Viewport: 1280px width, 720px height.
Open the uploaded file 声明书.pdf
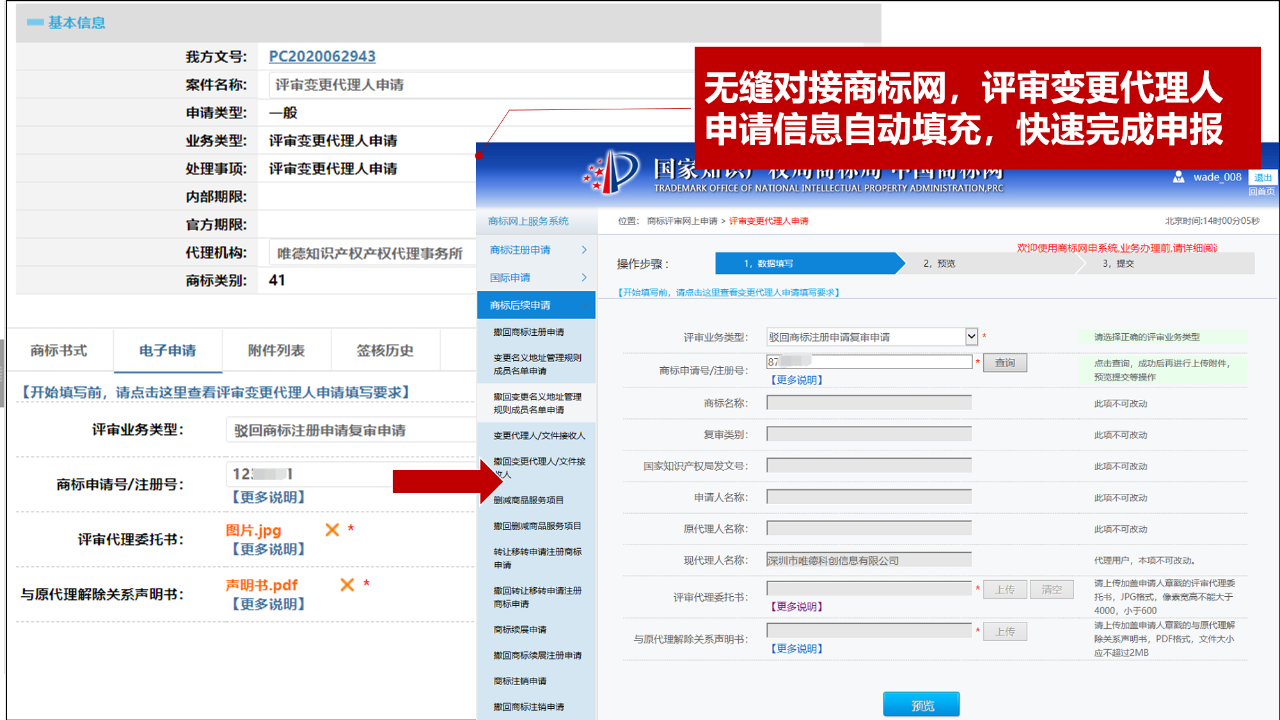(262, 585)
